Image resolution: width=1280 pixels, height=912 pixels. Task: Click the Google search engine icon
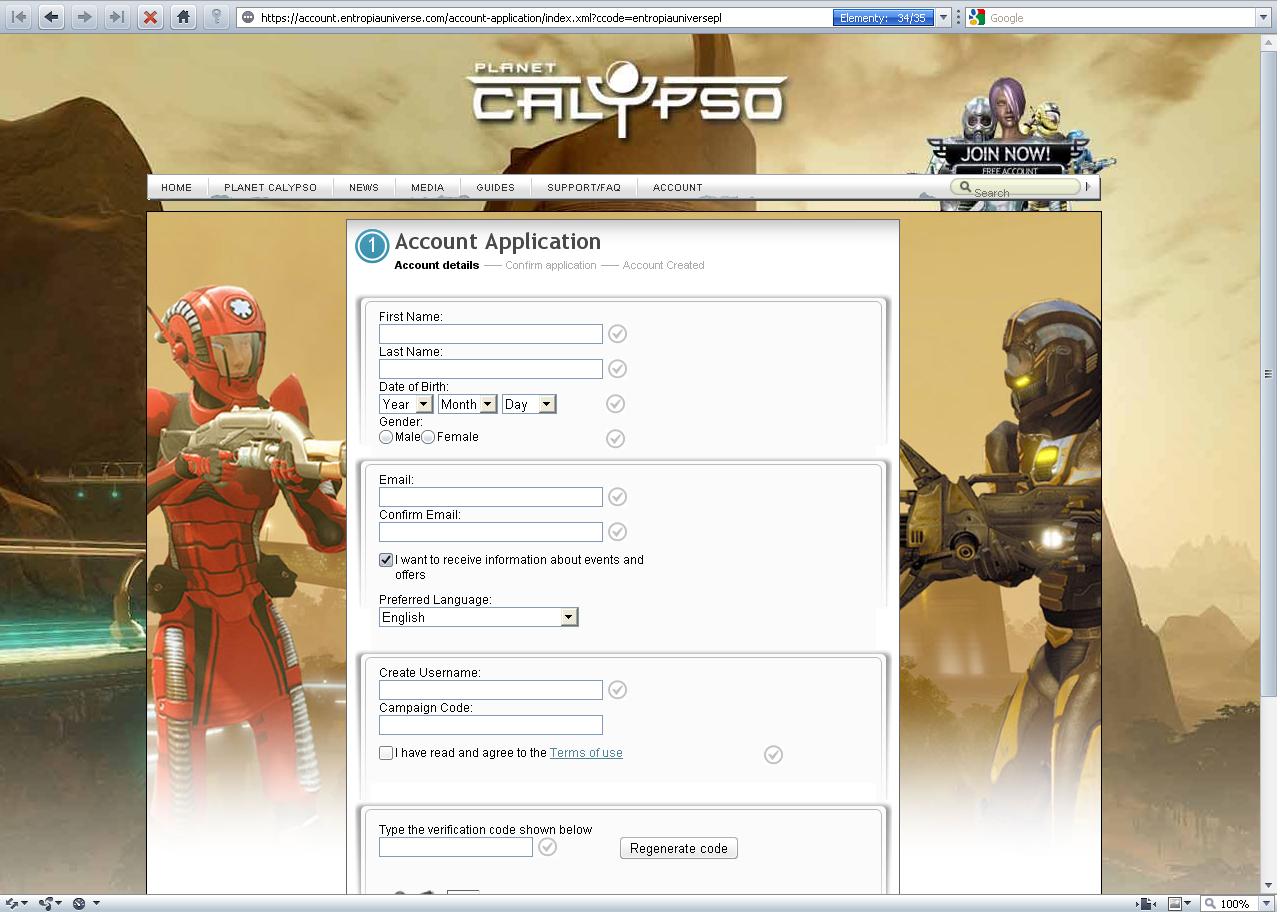point(977,17)
